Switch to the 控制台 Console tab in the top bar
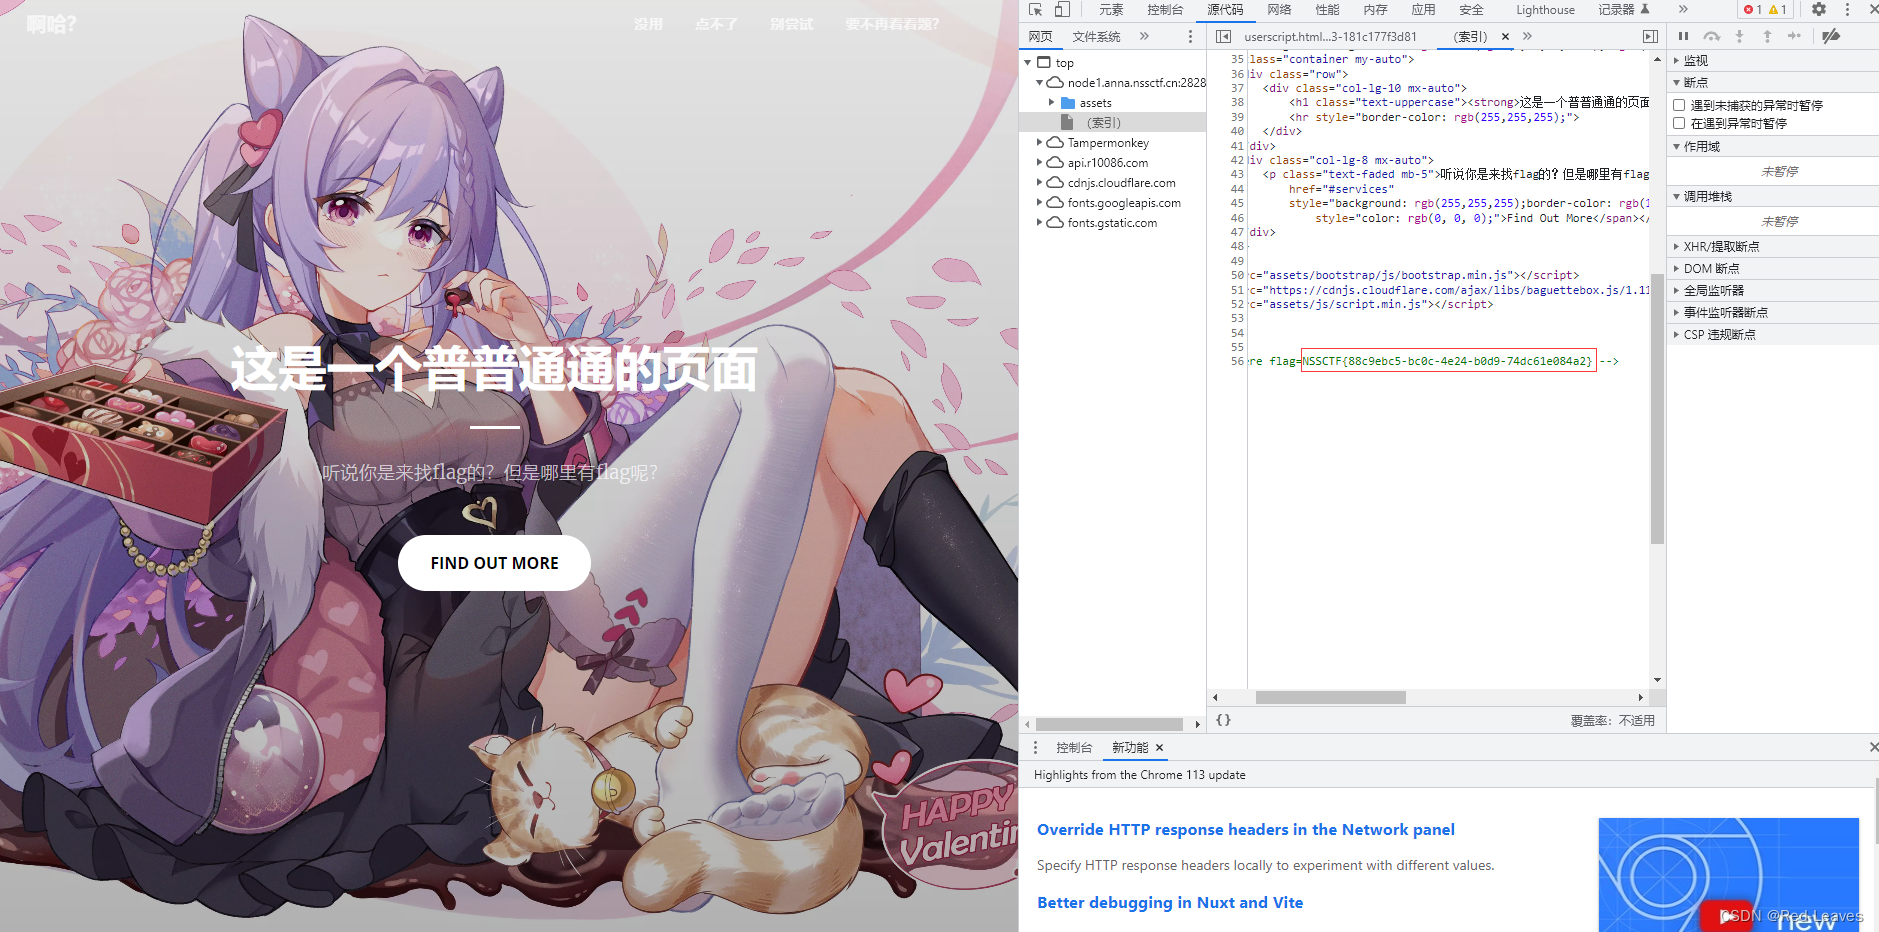Image resolution: width=1879 pixels, height=932 pixels. coord(1165,10)
